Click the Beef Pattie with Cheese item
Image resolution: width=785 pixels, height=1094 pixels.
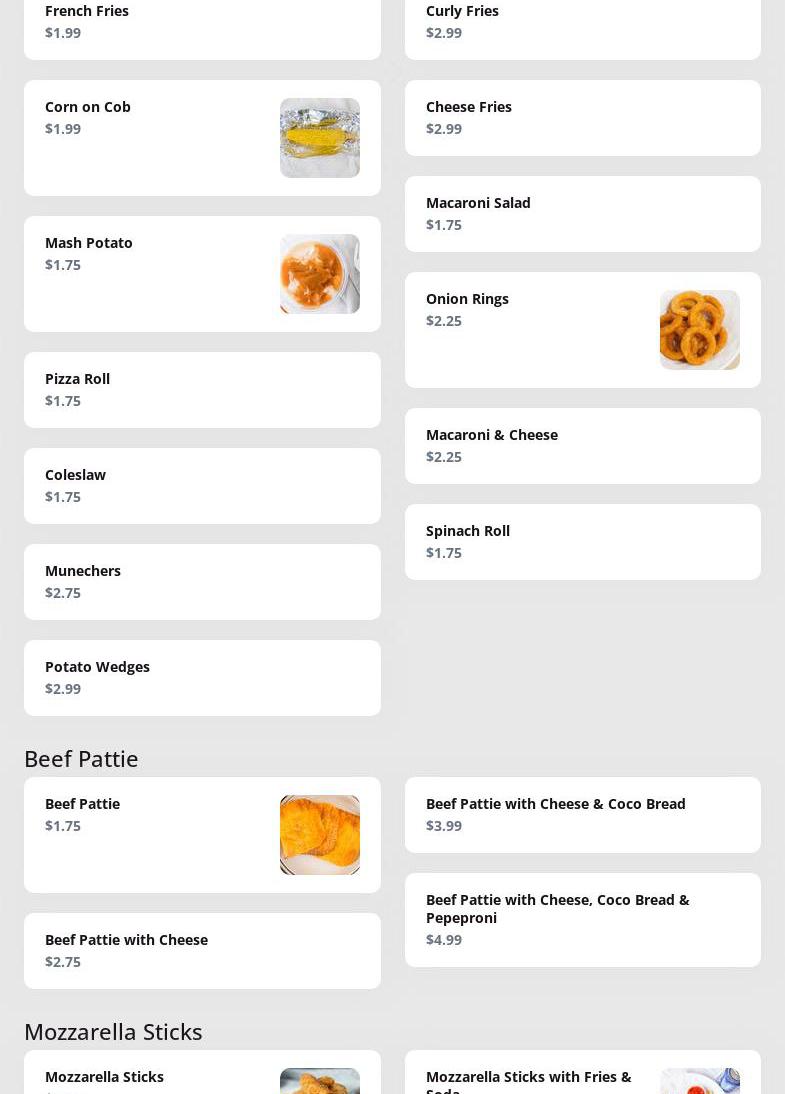(x=200, y=951)
